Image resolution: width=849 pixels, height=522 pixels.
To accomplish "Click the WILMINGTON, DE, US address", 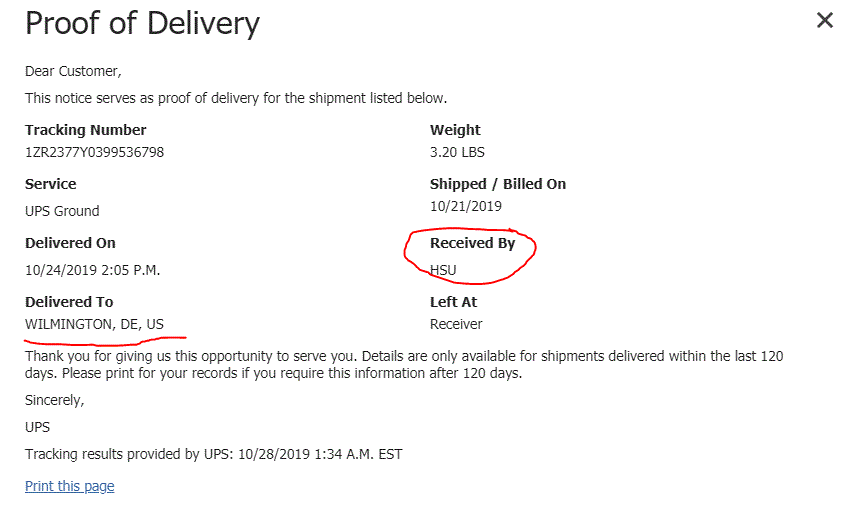I will click(x=94, y=324).
